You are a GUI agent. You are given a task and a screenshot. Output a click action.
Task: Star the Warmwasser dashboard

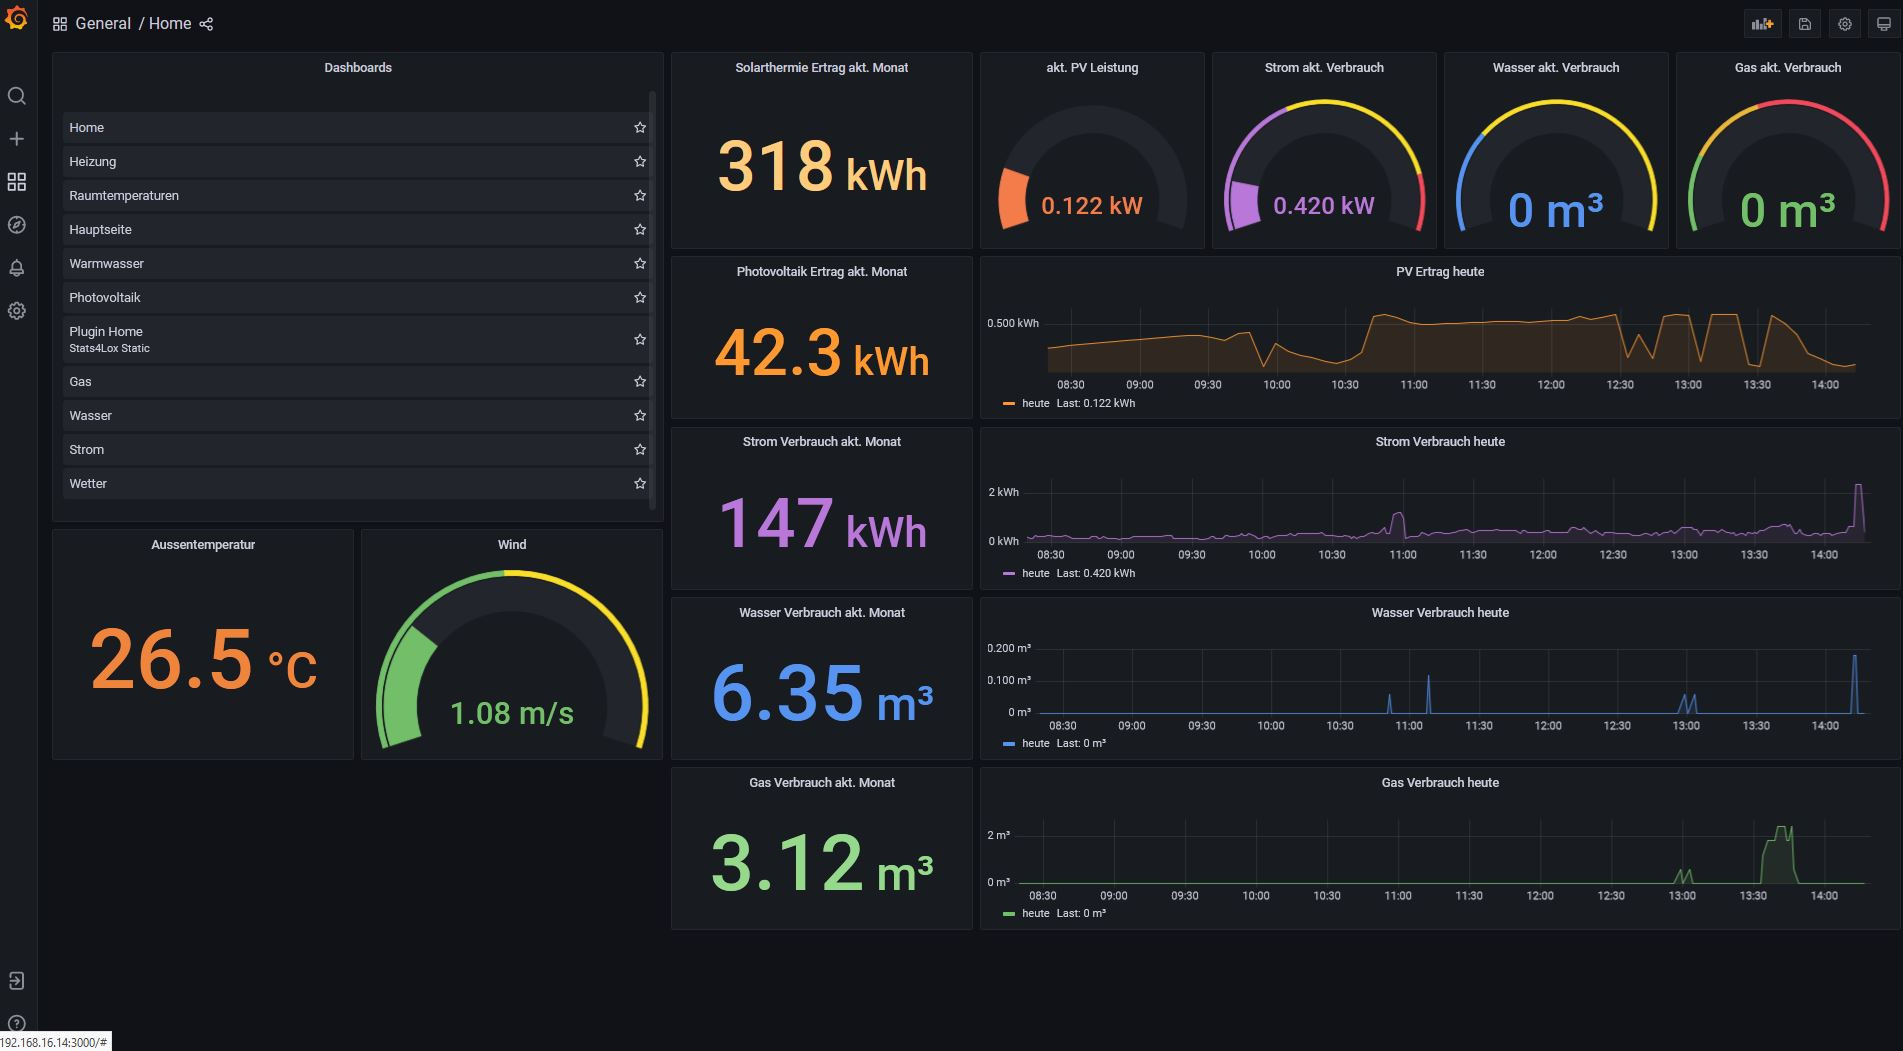640,264
